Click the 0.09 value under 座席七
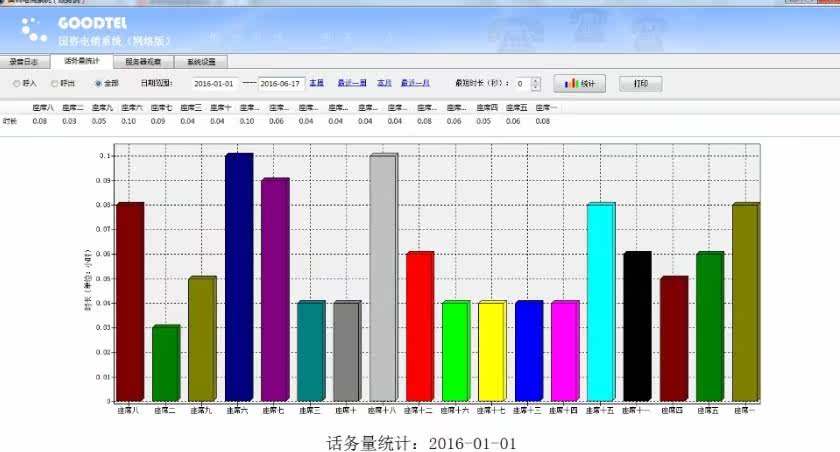 (158, 121)
